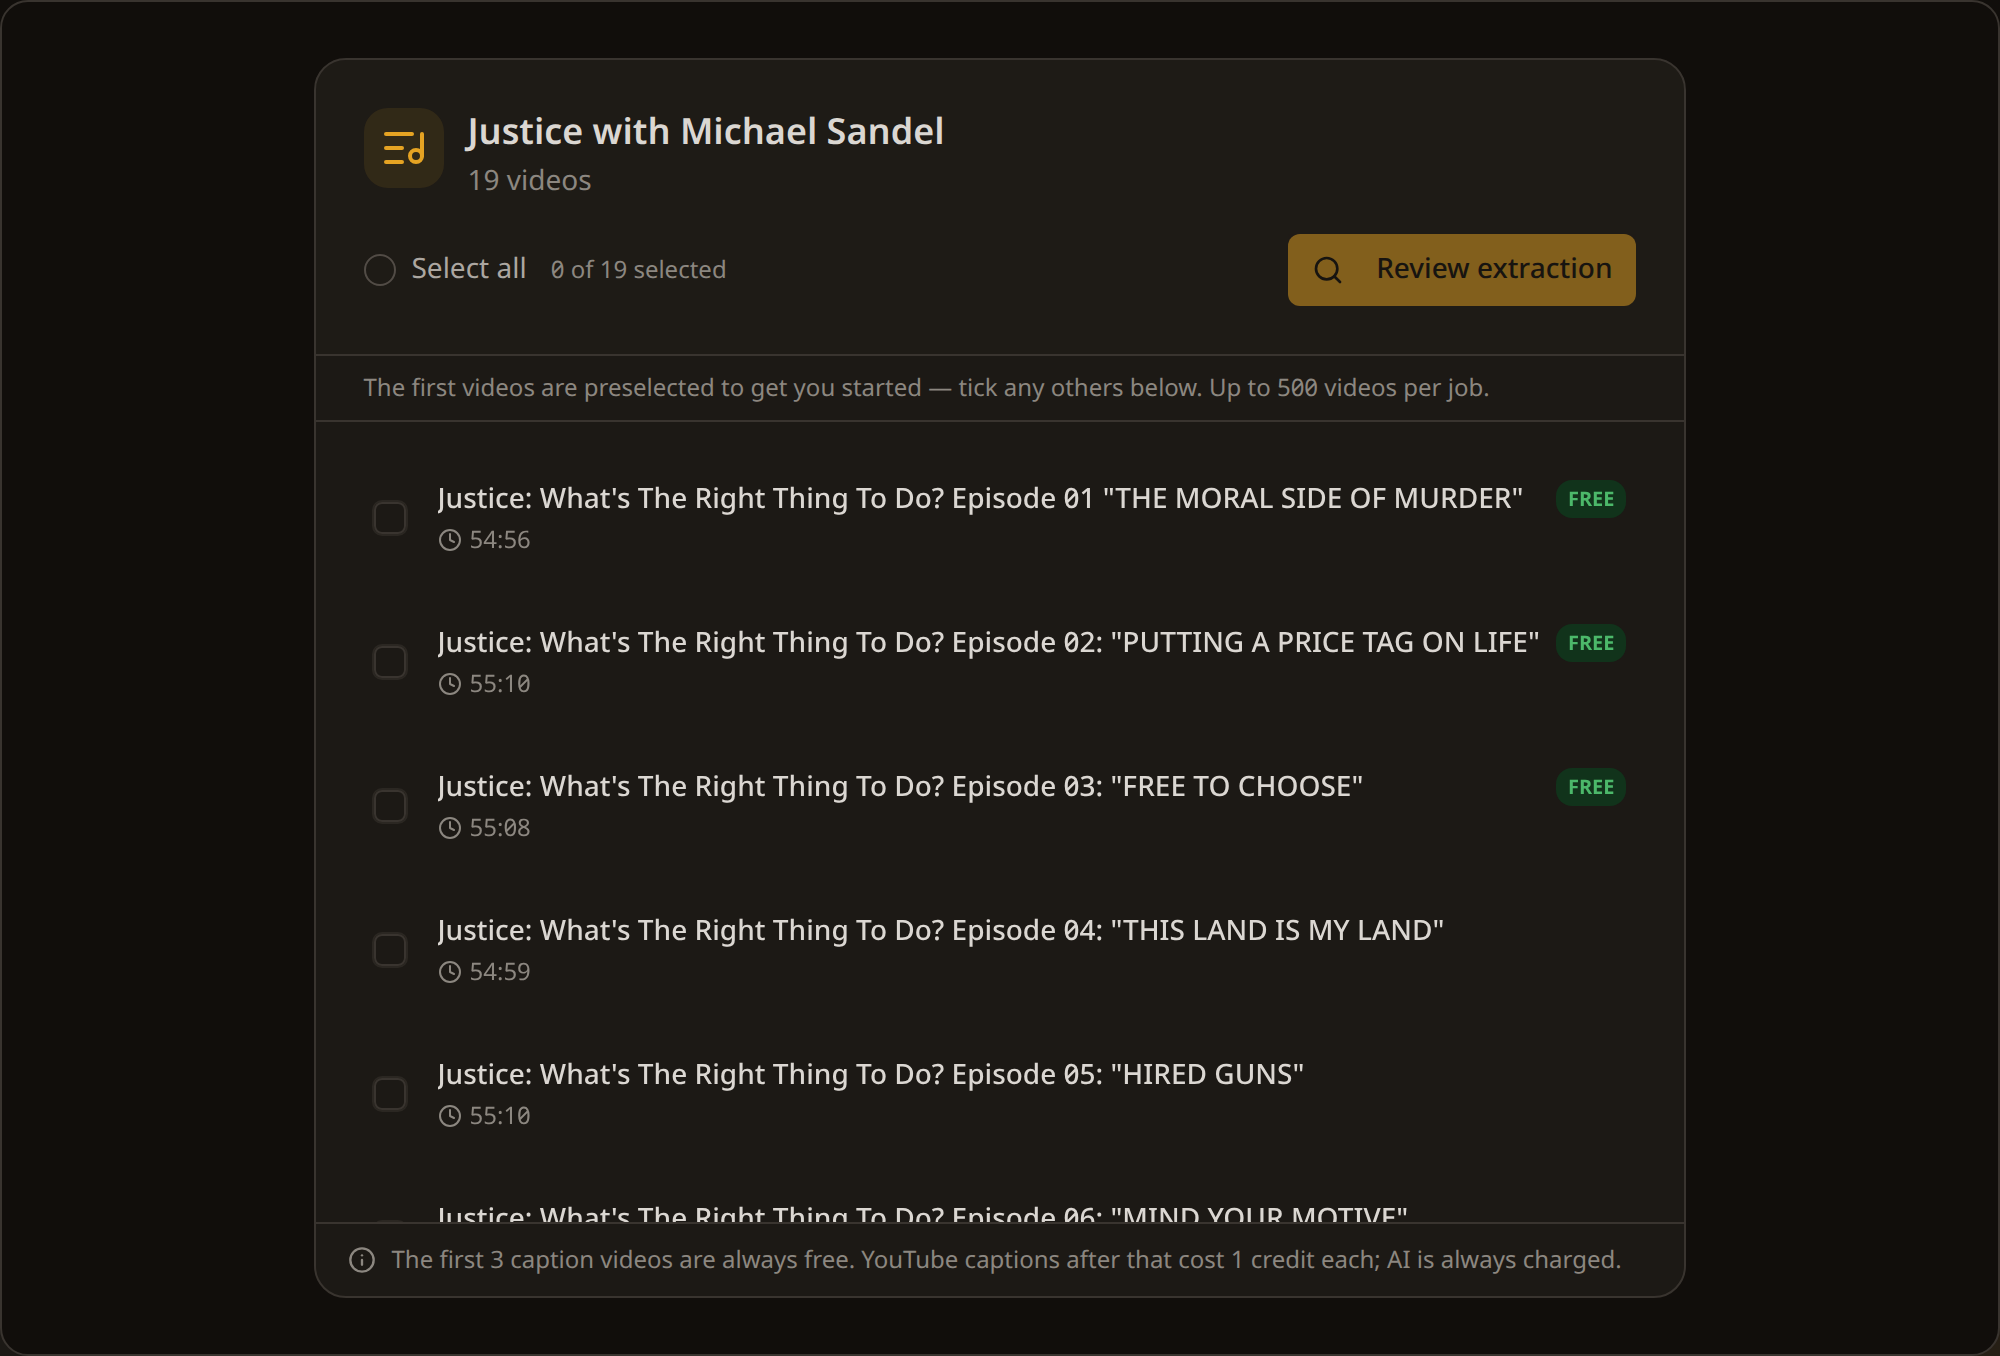Click the 54:59 duration text
The width and height of the screenshot is (2000, 1356).
click(x=500, y=972)
